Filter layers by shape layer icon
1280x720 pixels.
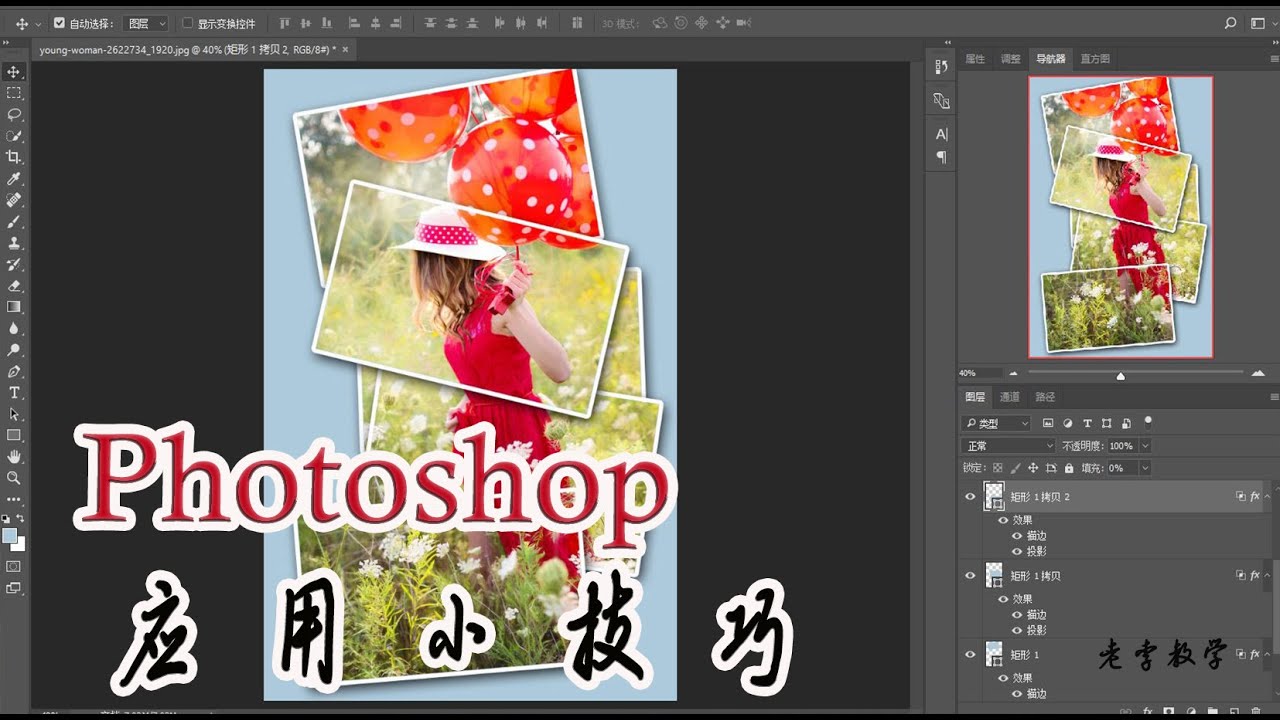point(1107,424)
